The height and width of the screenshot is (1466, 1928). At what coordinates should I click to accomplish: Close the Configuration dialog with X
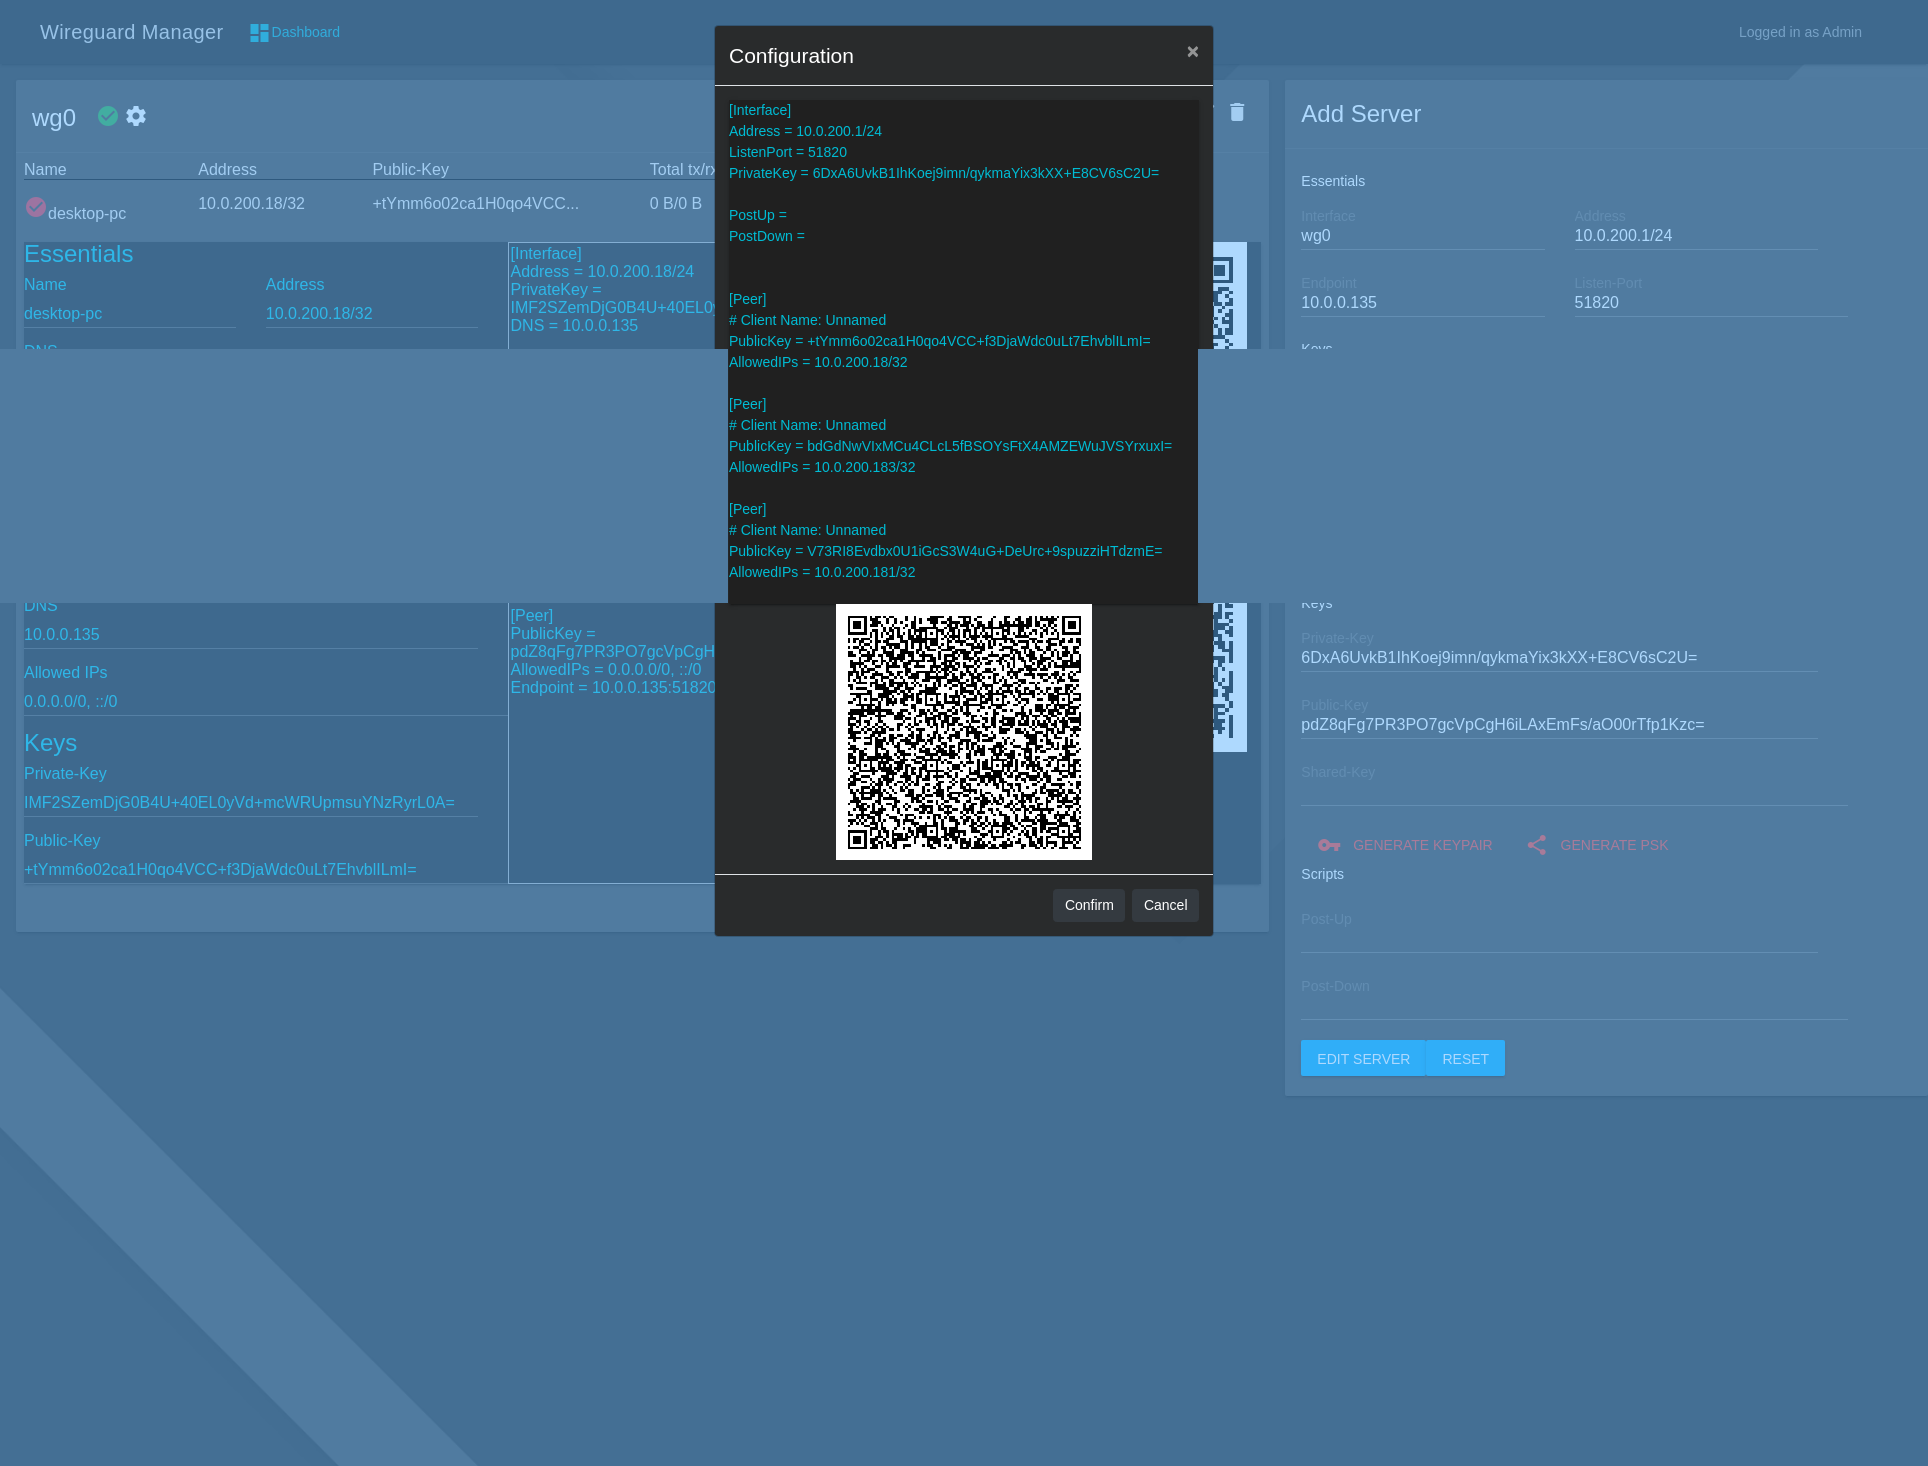coord(1192,52)
